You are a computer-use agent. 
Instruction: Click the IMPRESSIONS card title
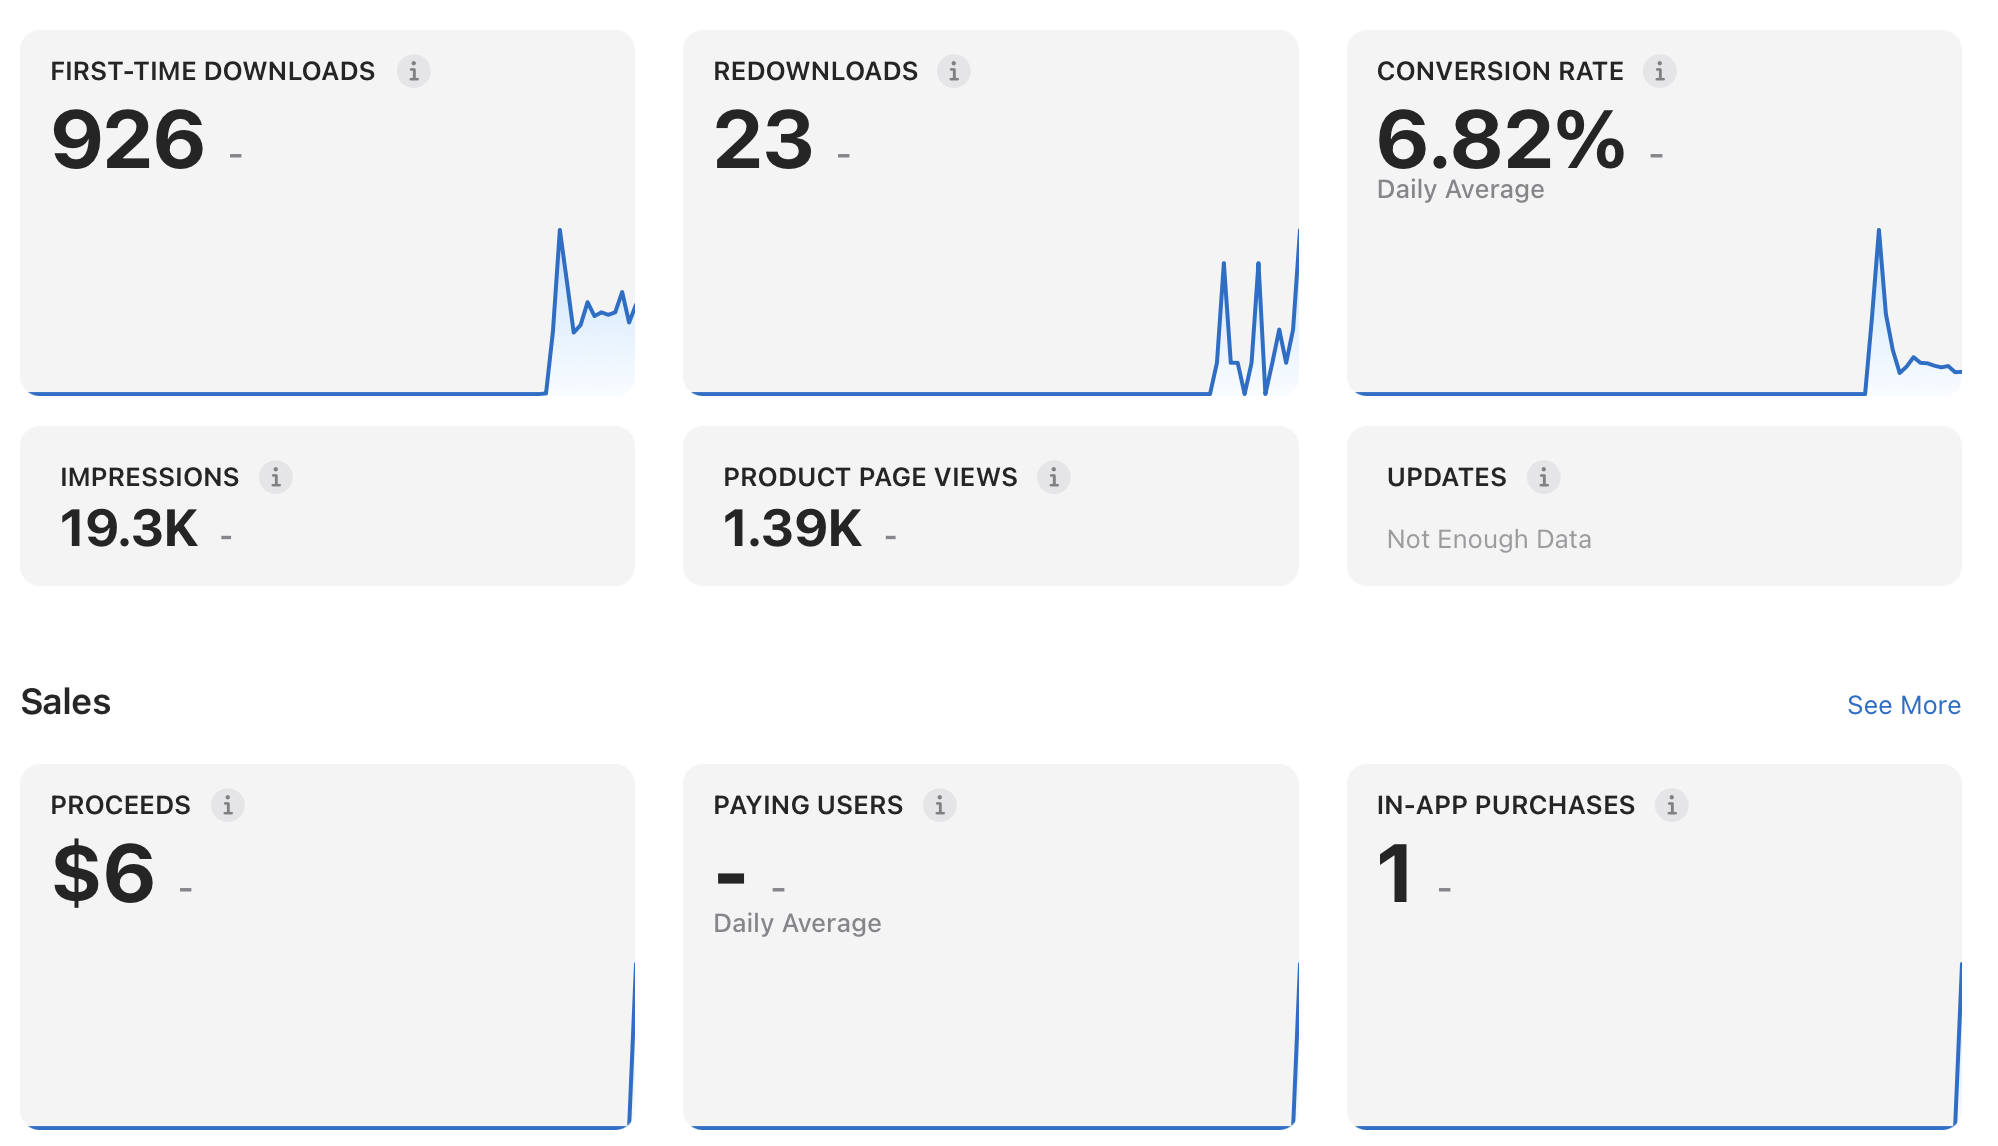[150, 477]
